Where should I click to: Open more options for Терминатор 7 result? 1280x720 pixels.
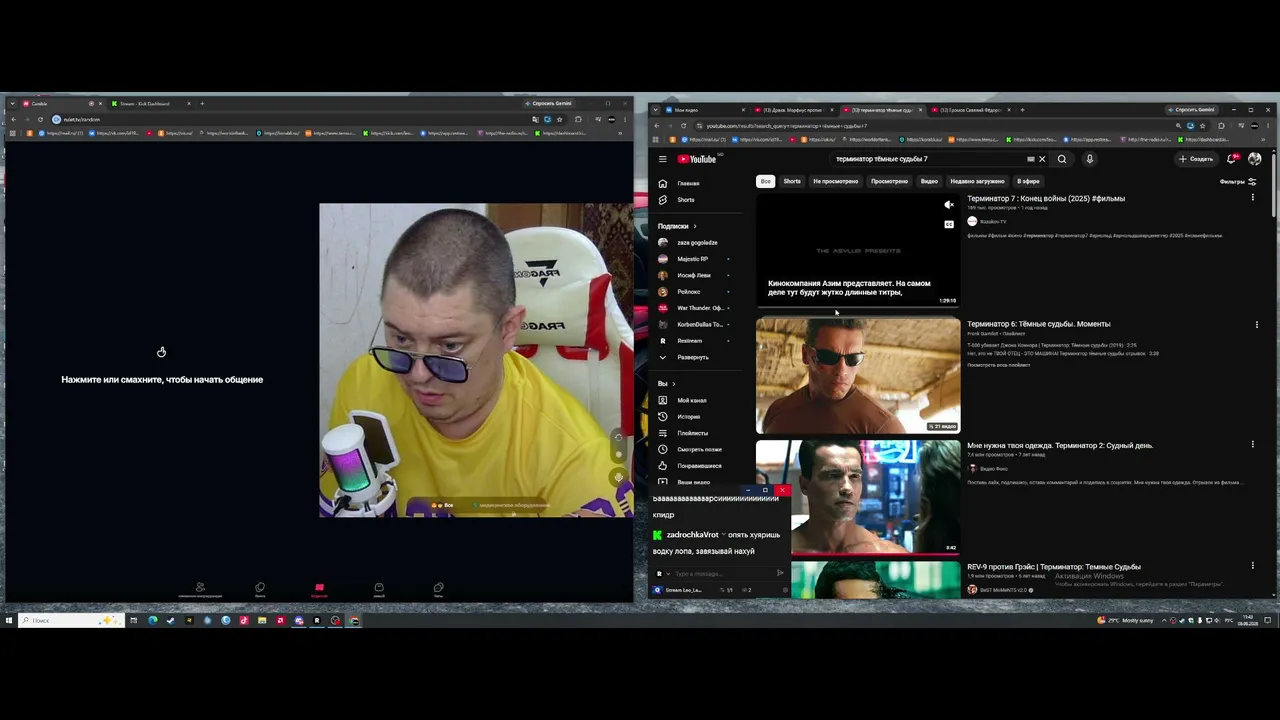(x=1252, y=198)
